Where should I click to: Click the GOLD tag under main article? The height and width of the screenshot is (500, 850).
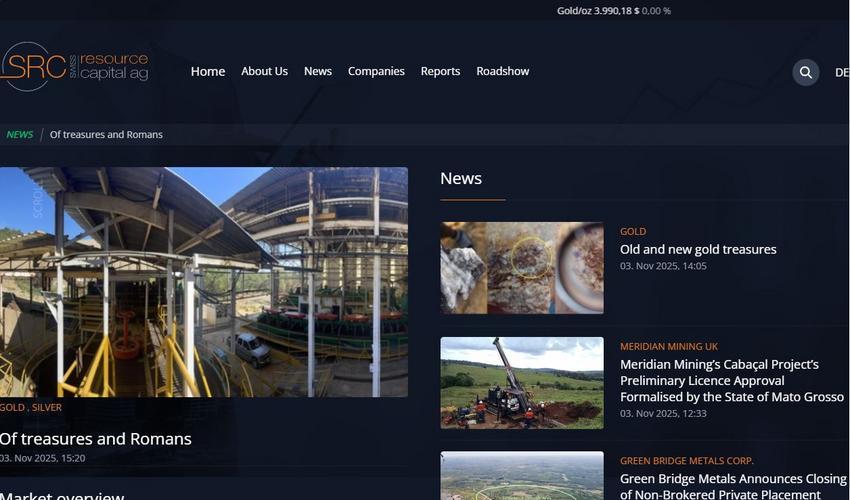click(x=12, y=407)
